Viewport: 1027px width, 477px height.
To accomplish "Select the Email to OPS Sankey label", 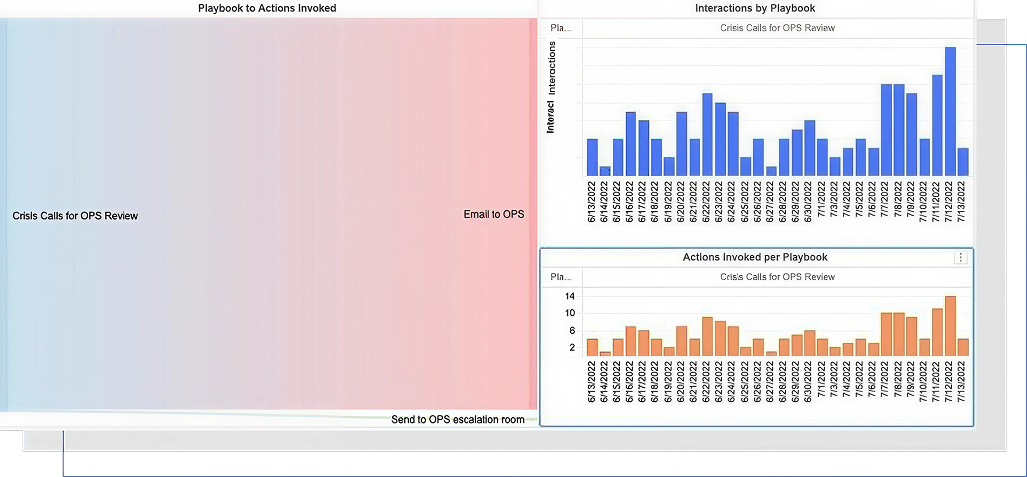I will click(494, 214).
